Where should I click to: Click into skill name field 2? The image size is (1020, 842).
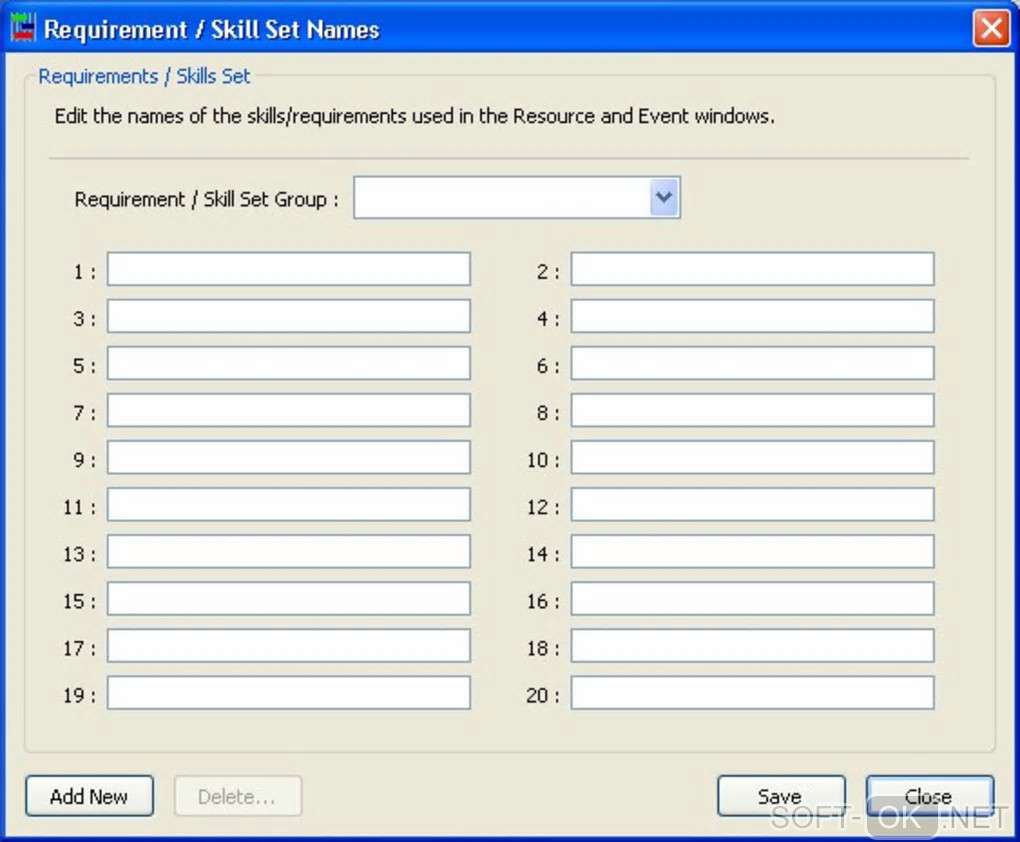point(752,269)
